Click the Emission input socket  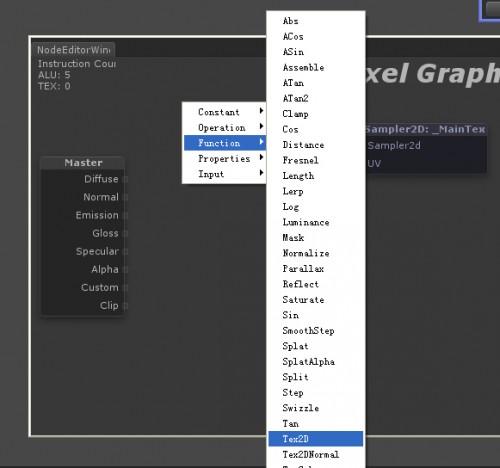click(x=125, y=216)
